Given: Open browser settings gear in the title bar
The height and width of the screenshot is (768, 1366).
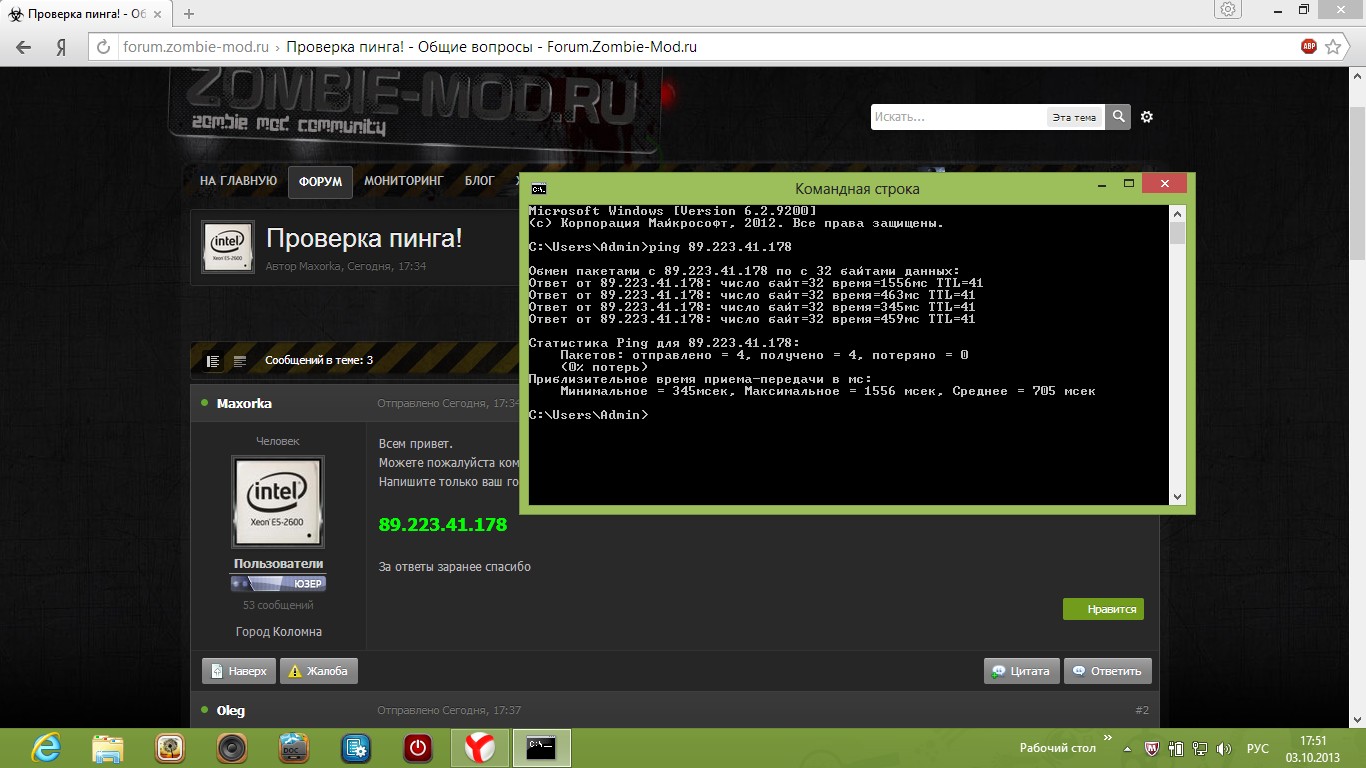Looking at the screenshot, I should [1228, 10].
